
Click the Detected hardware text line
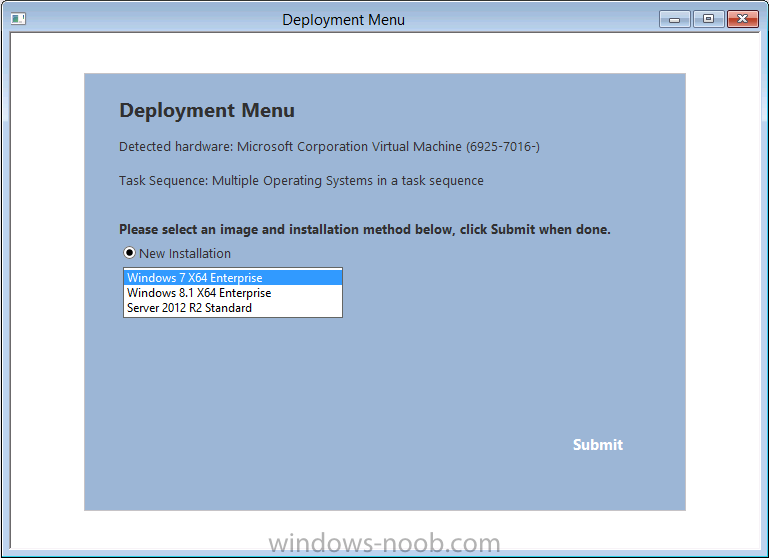click(x=329, y=147)
